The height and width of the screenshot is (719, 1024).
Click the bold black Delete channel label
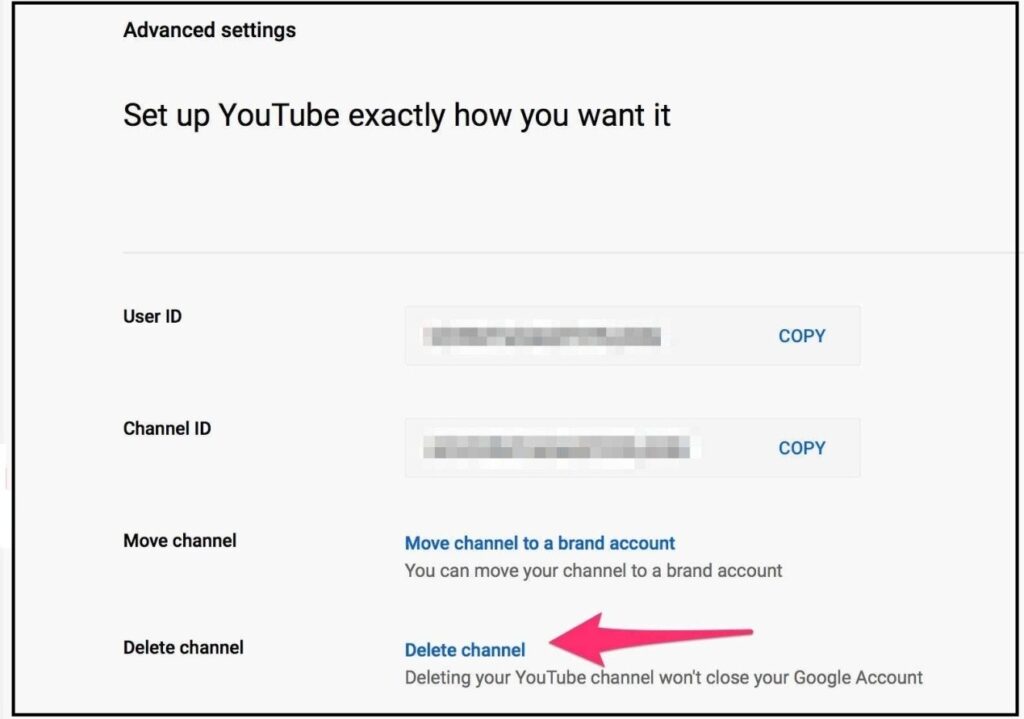[x=184, y=648]
